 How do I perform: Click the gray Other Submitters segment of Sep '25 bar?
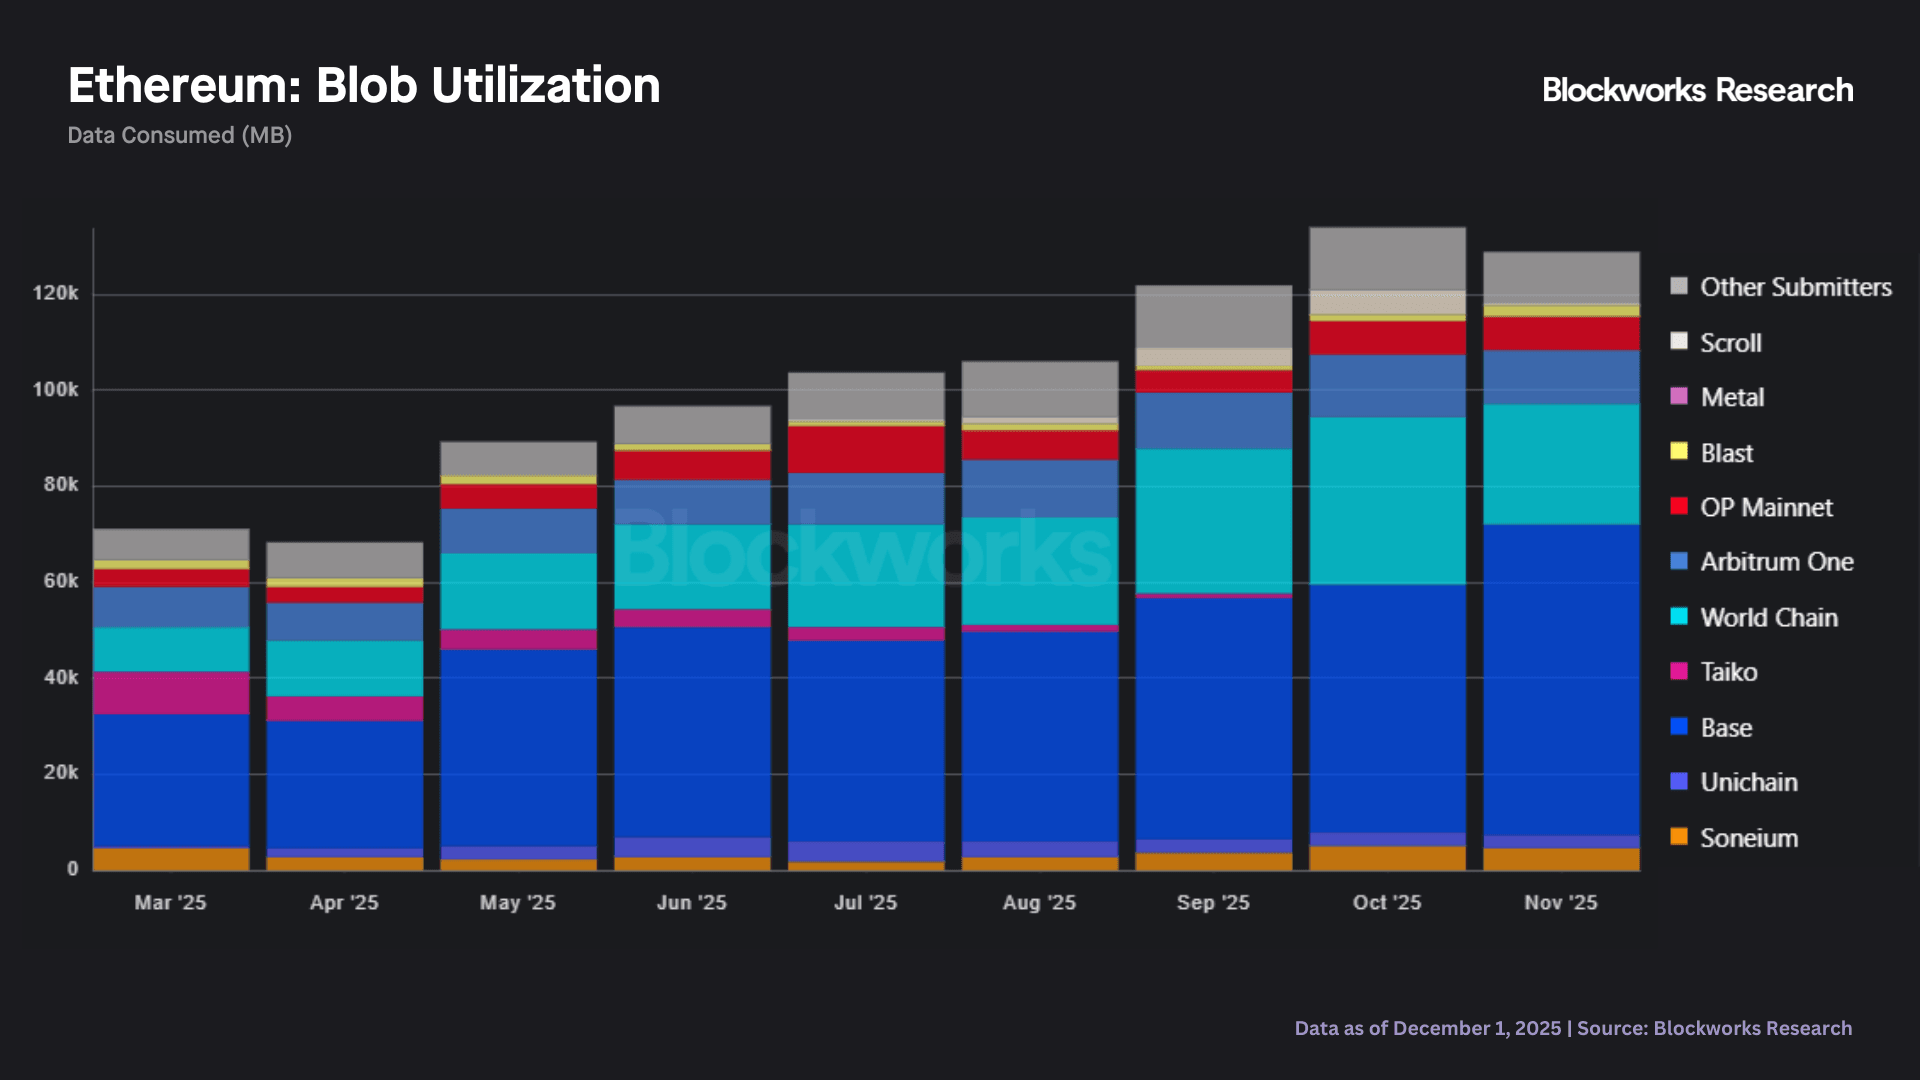pyautogui.click(x=1213, y=317)
